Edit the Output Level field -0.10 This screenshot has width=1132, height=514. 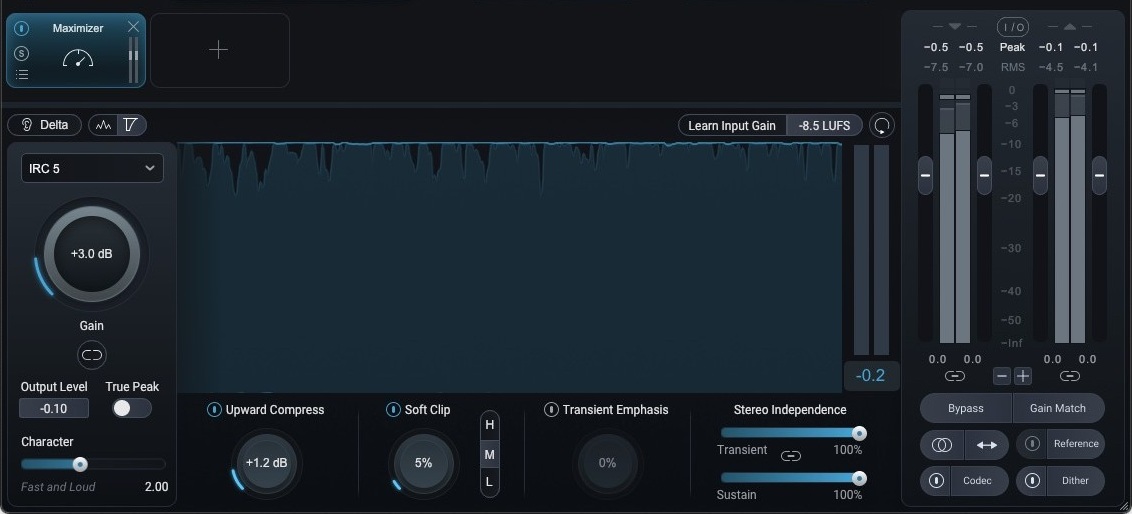point(54,409)
